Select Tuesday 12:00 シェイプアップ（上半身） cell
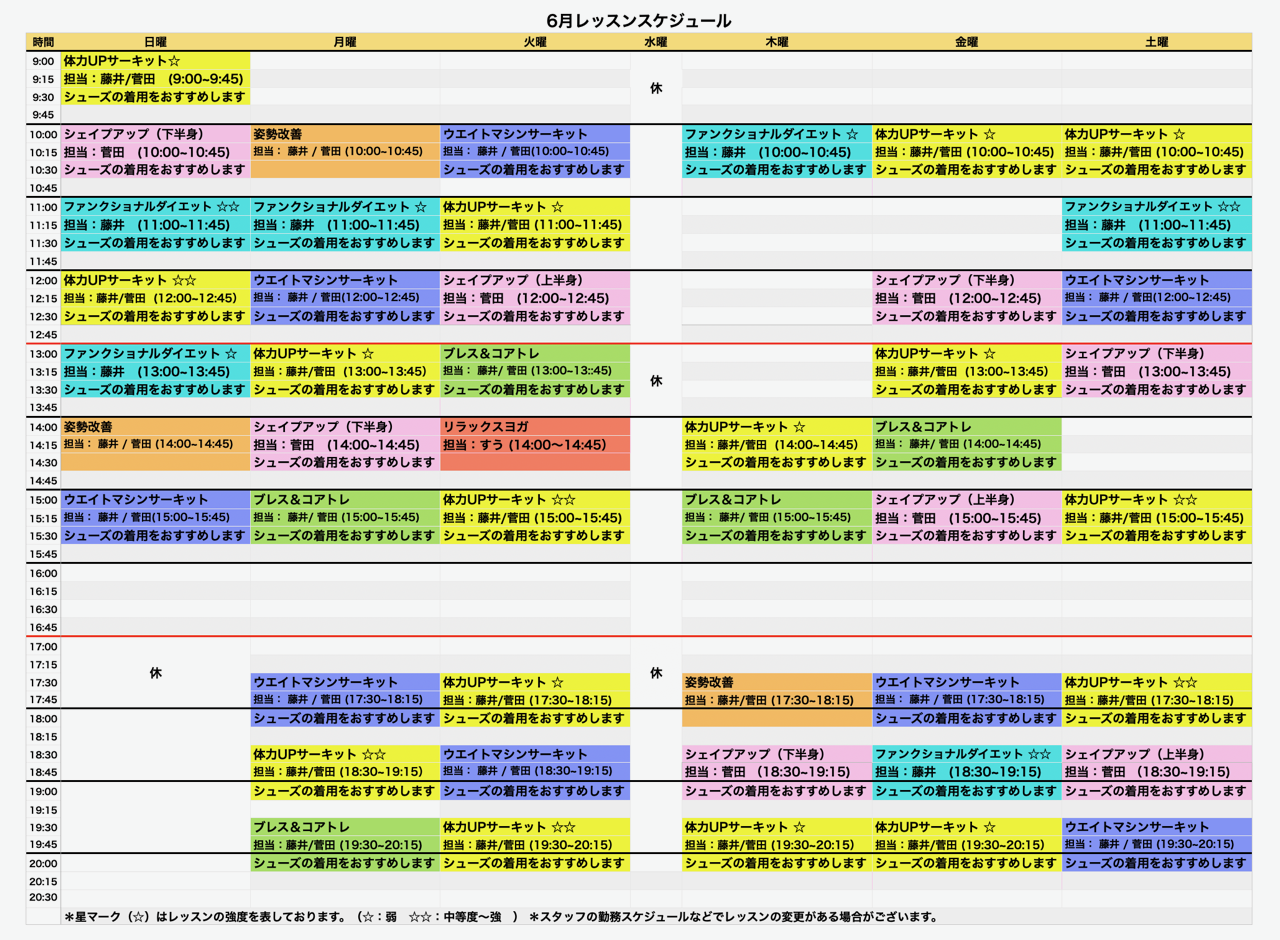The image size is (1280, 940). point(535,280)
